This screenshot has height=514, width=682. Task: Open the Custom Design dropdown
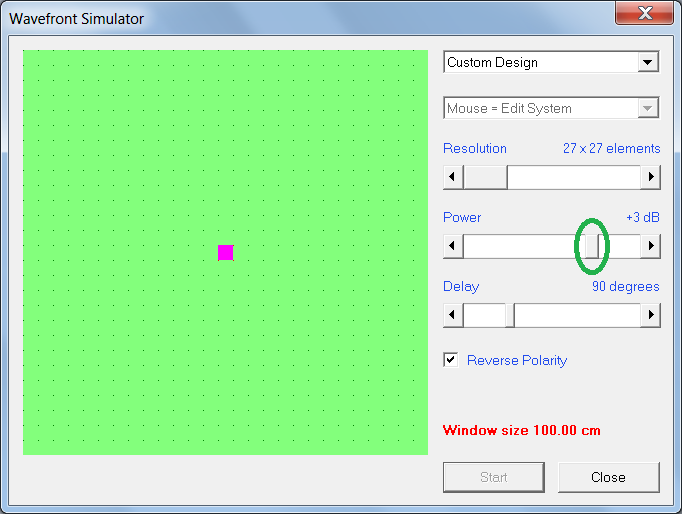pyautogui.click(x=551, y=62)
